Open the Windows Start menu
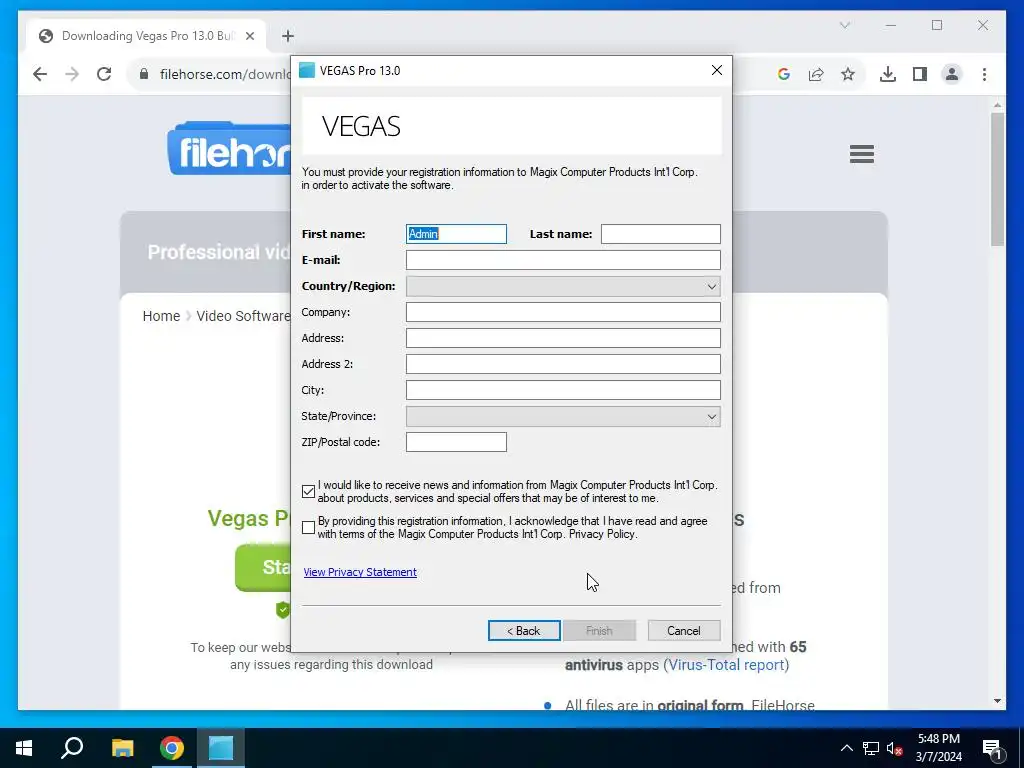This screenshot has height=768, width=1024. pos(24,748)
